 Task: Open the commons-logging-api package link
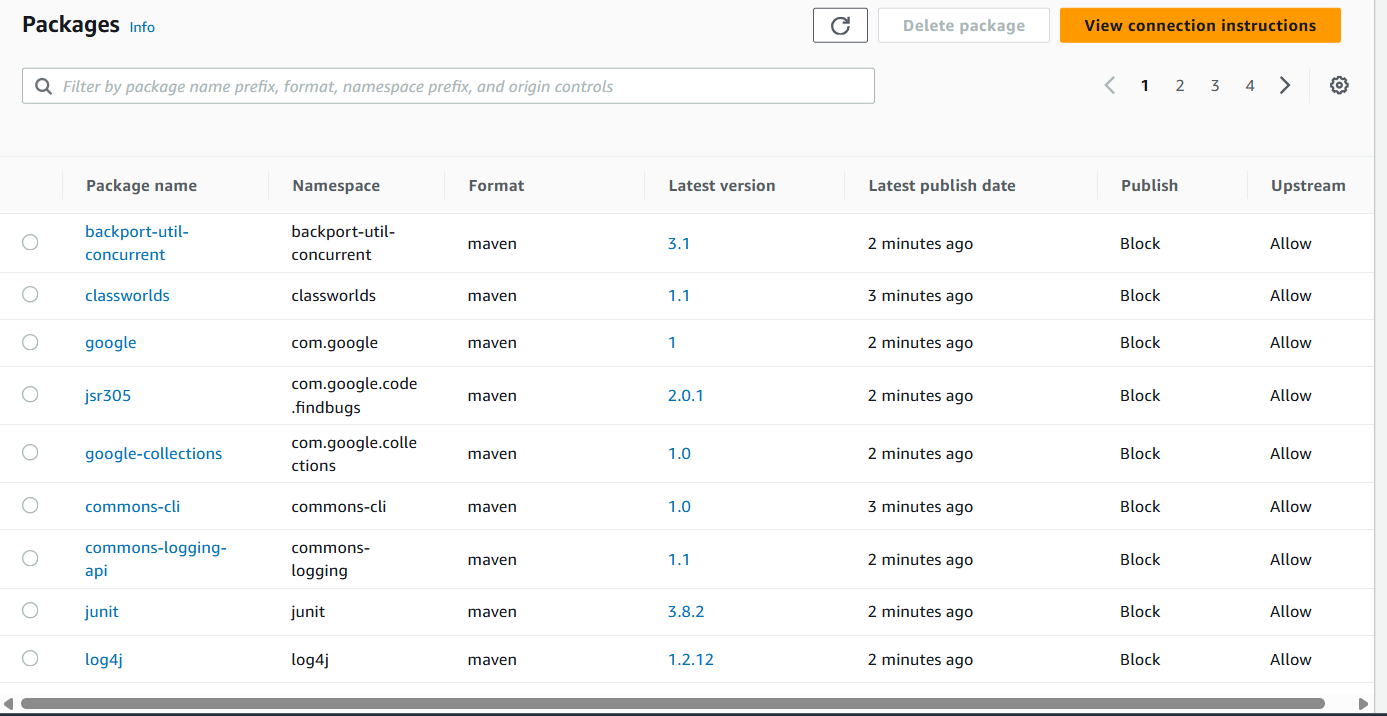pos(156,559)
